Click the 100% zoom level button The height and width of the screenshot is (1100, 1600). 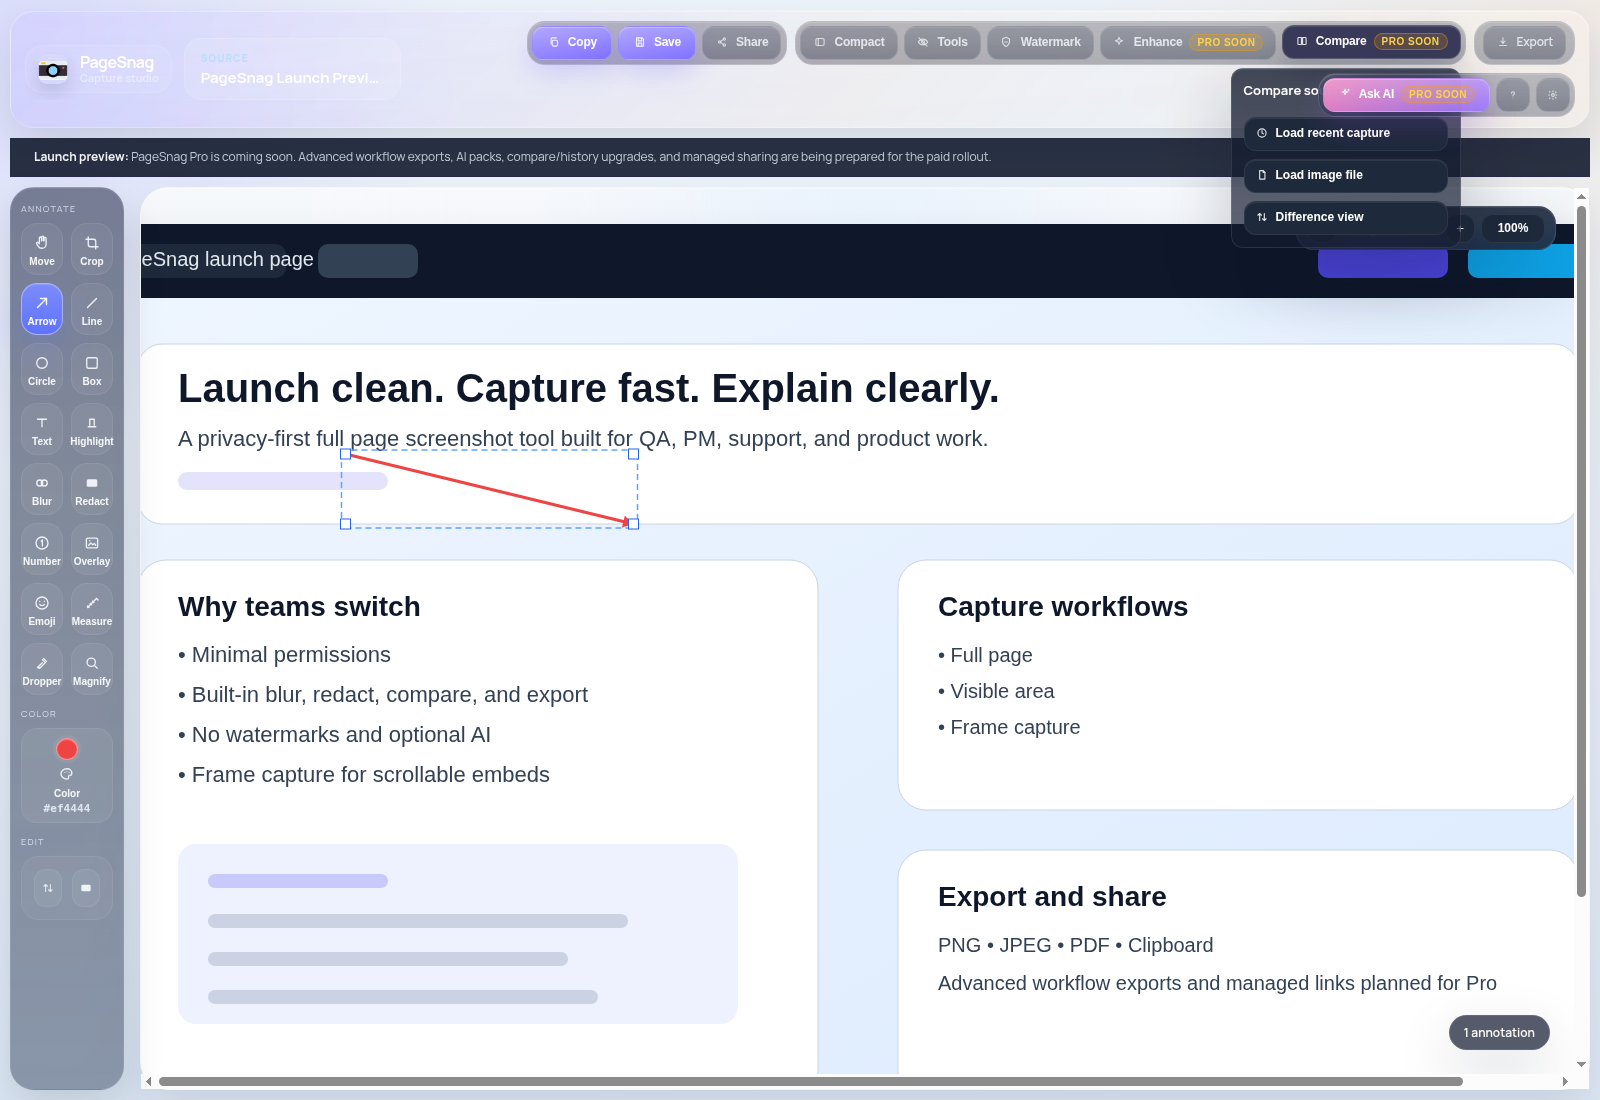point(1512,228)
